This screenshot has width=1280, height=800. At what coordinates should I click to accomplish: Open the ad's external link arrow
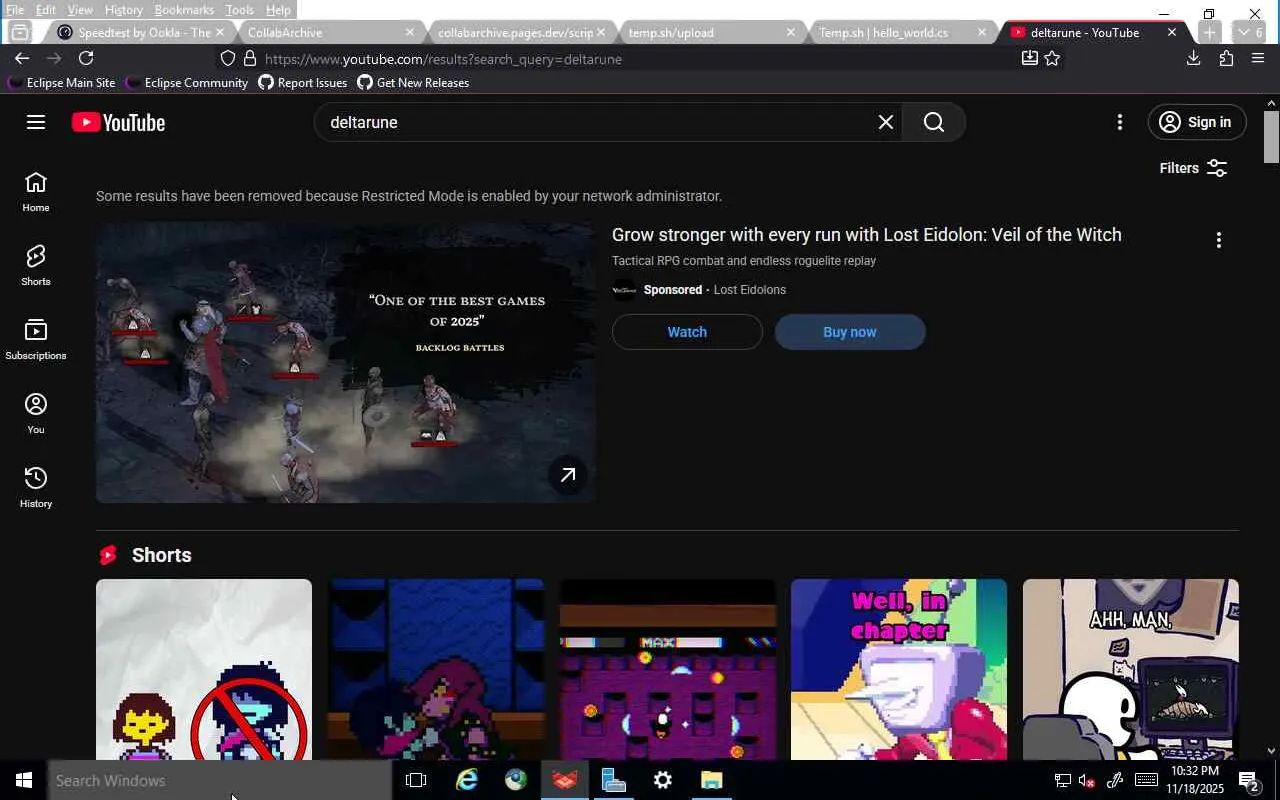tap(568, 475)
